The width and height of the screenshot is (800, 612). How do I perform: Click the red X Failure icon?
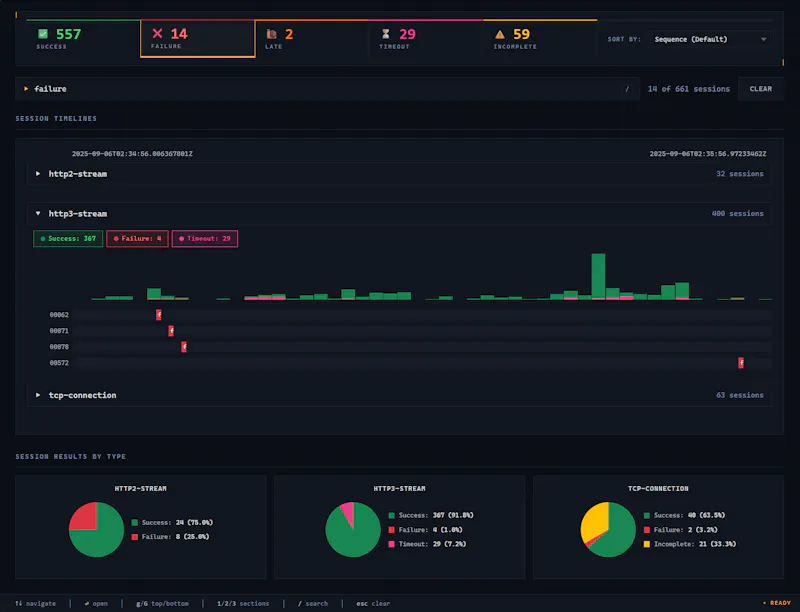pyautogui.click(x=157, y=34)
